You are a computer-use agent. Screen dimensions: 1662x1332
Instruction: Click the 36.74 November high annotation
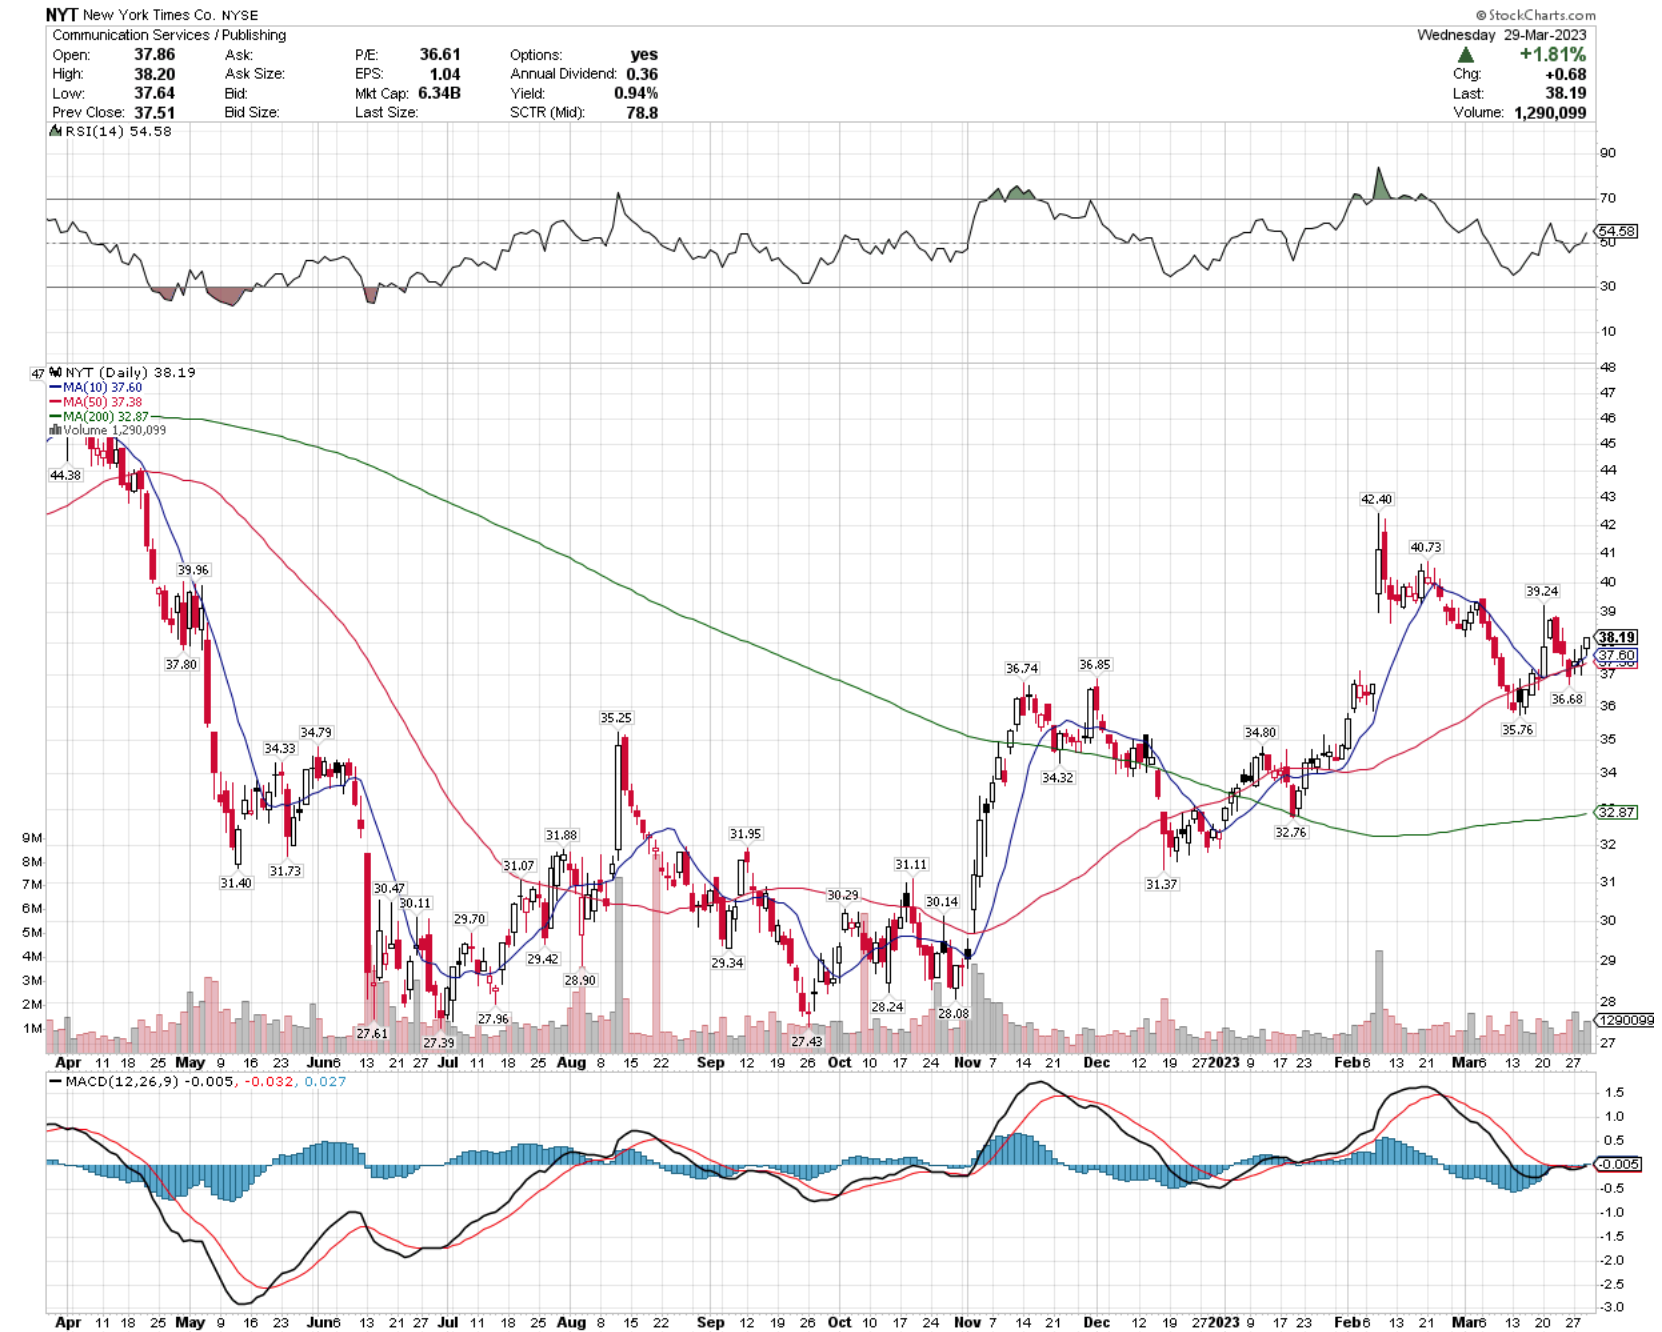pos(1022,668)
